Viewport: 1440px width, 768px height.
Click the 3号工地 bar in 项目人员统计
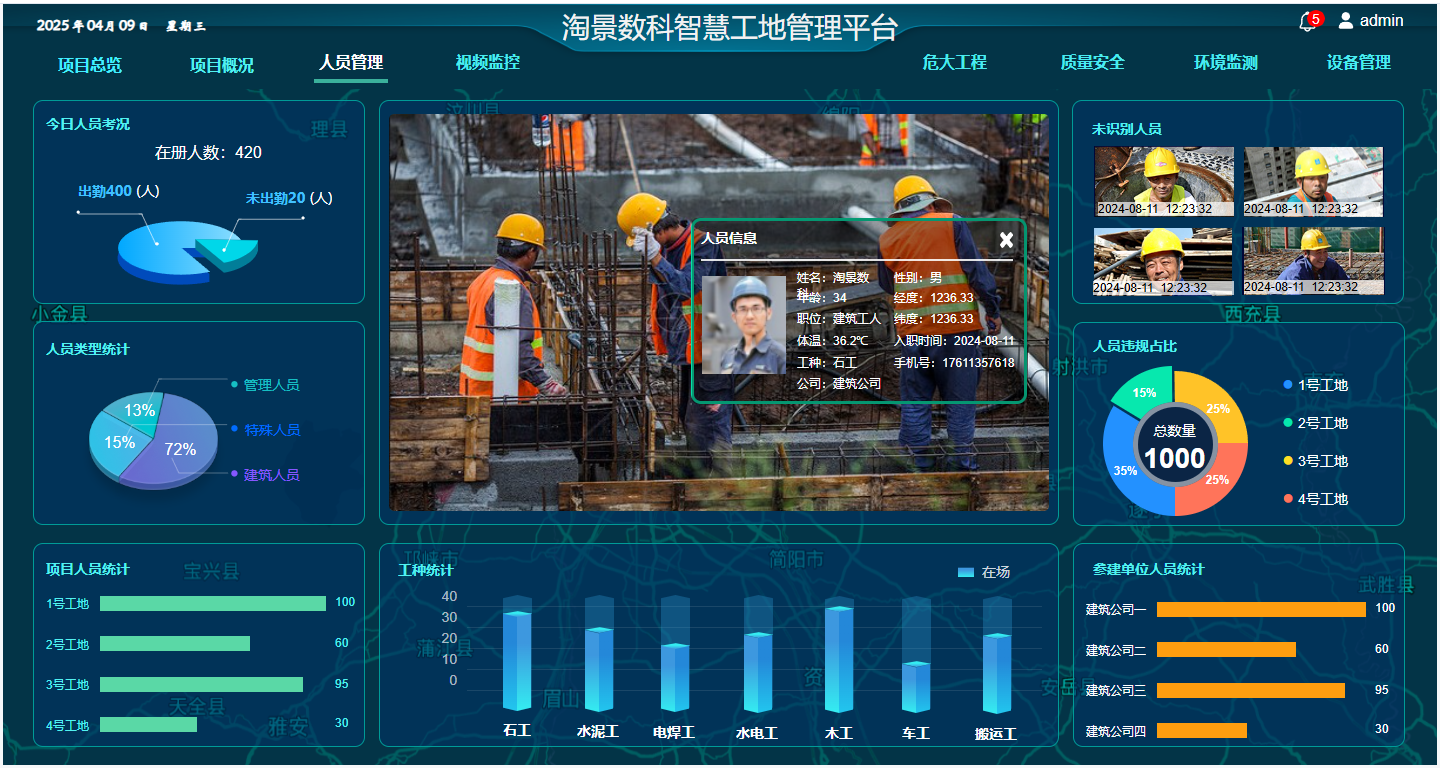click(201, 684)
